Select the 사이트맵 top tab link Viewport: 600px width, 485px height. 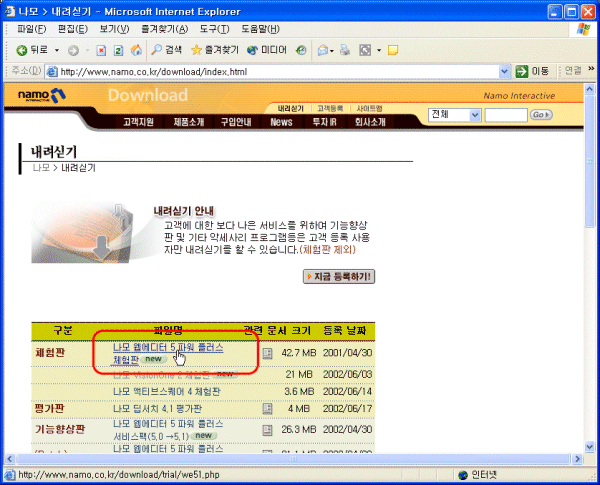click(x=369, y=109)
